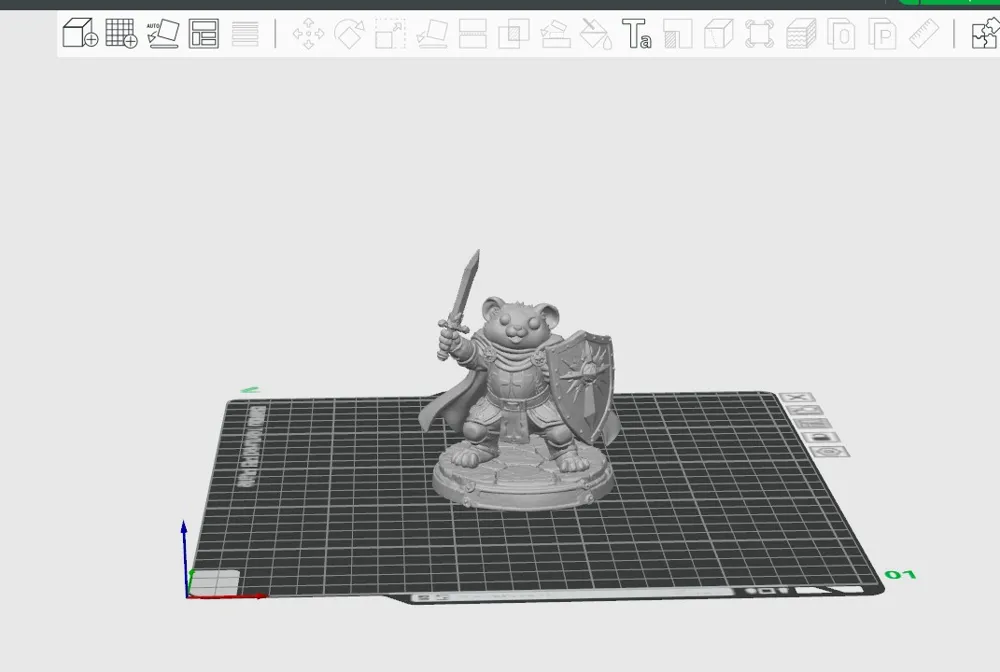Click the green plate number 01
This screenshot has width=1000, height=672.
tap(901, 575)
